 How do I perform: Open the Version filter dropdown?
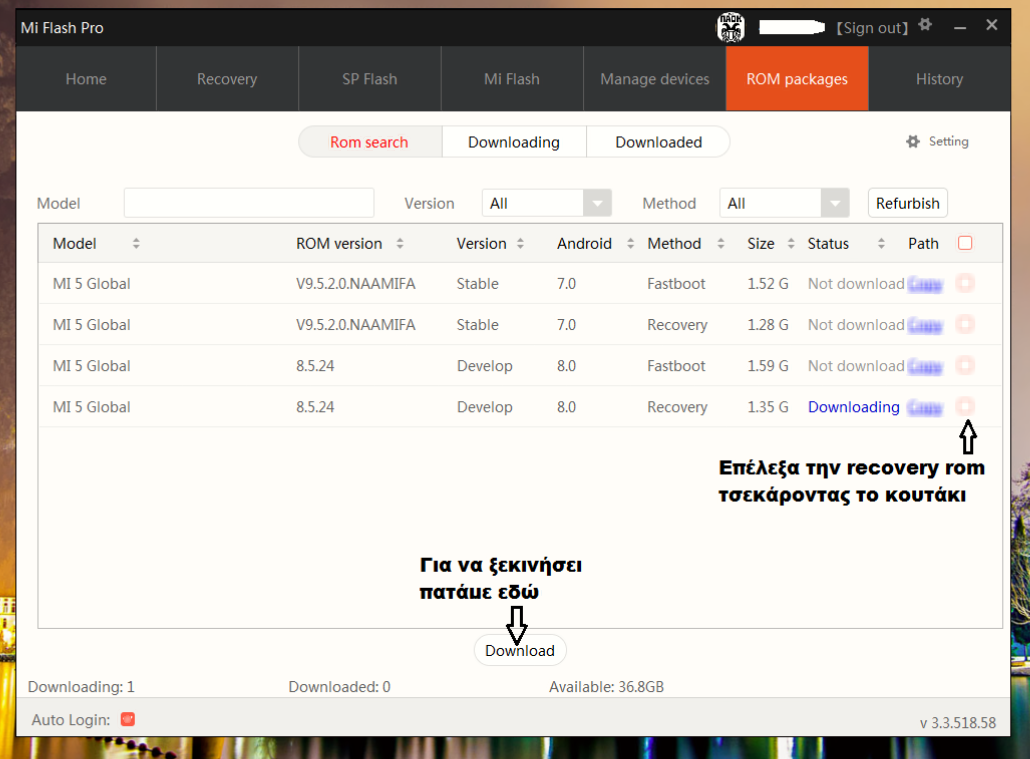click(x=597, y=203)
